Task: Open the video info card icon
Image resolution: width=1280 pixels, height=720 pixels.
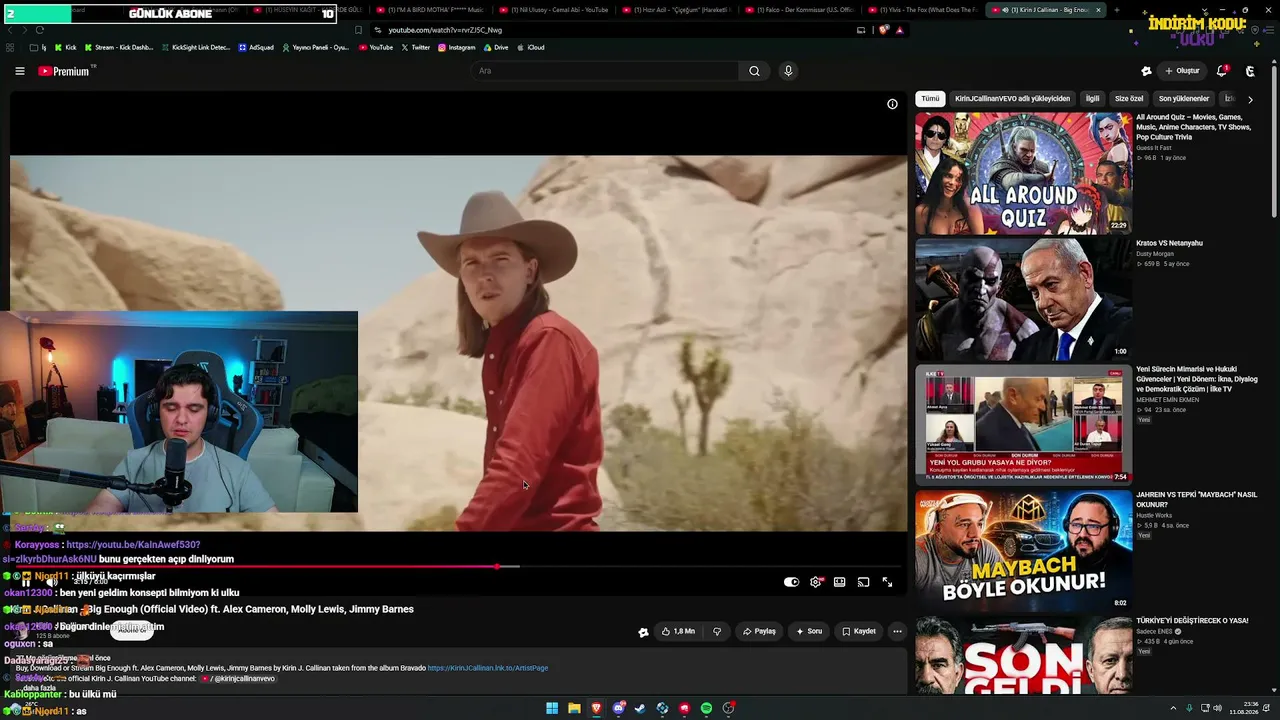Action: point(892,104)
